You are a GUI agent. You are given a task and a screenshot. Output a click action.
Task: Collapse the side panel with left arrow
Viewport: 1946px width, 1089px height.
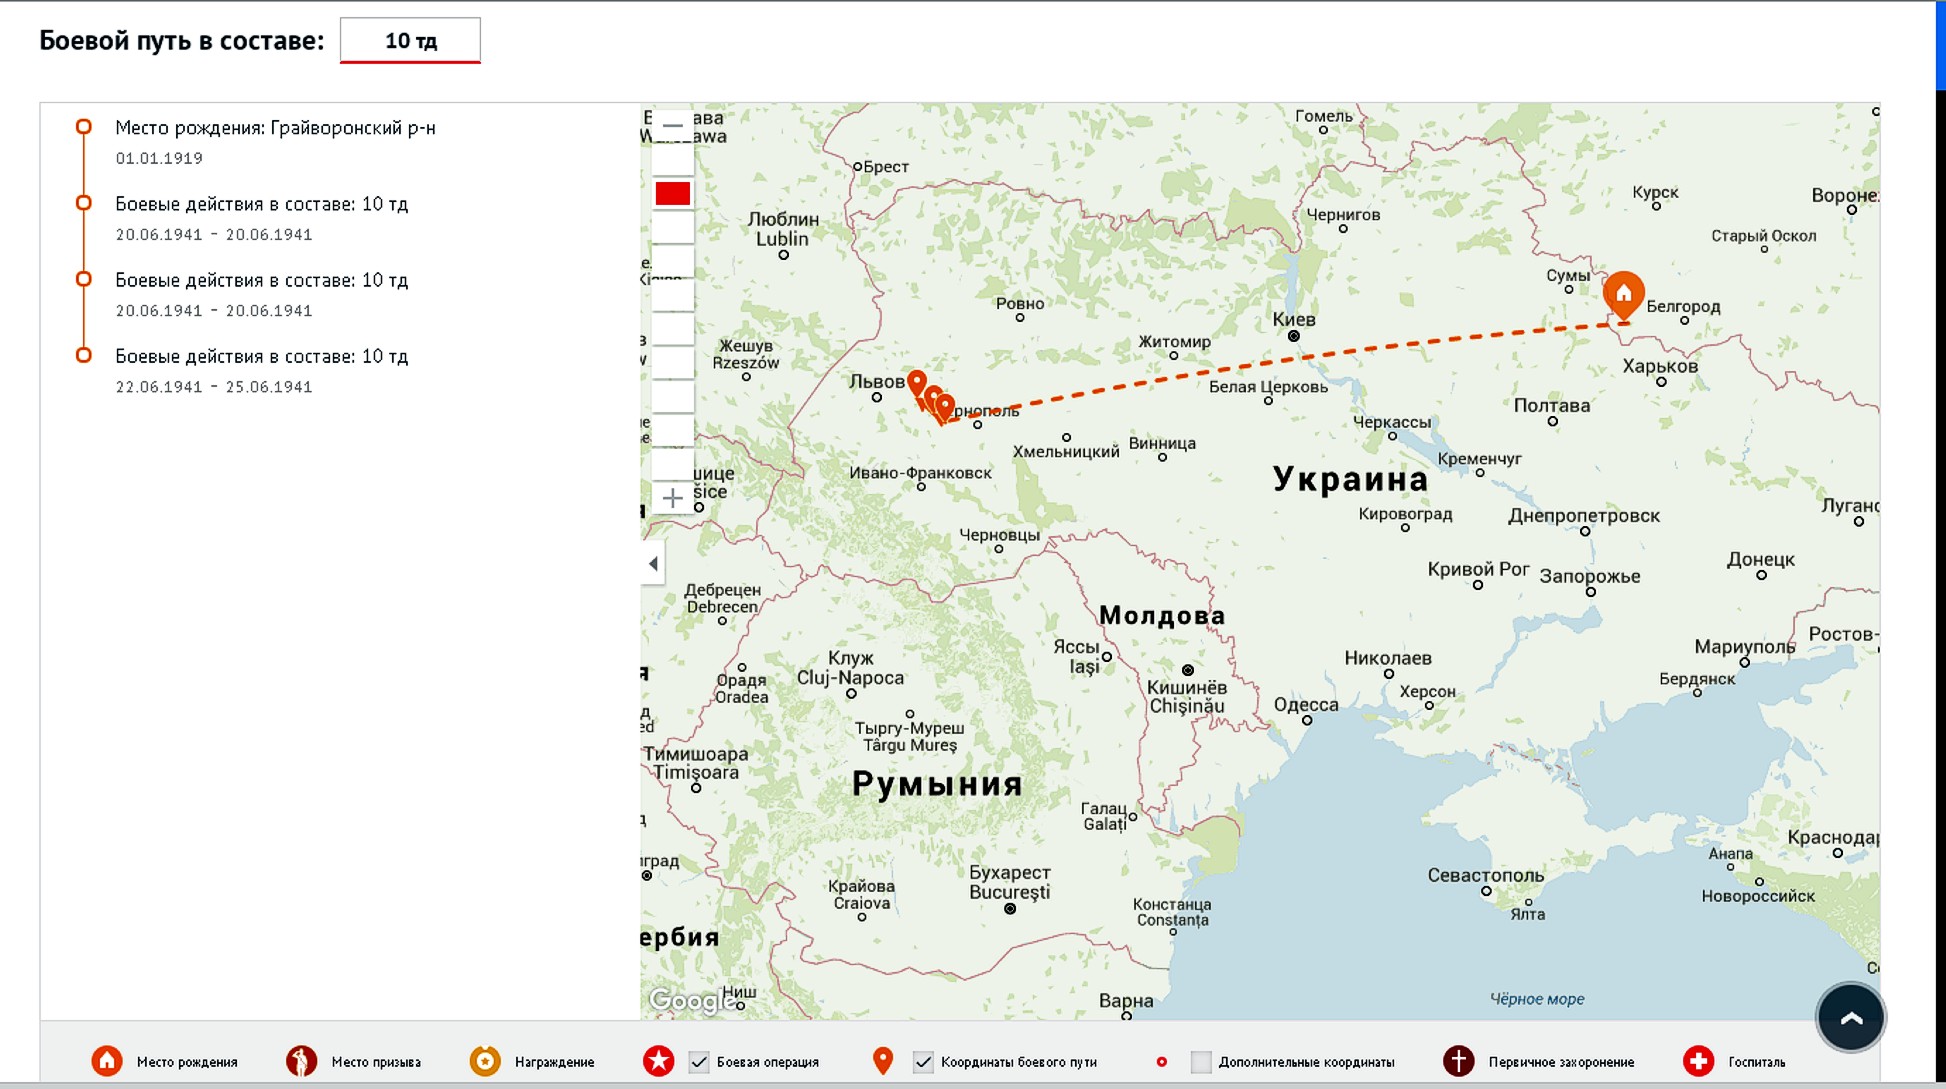point(653,564)
